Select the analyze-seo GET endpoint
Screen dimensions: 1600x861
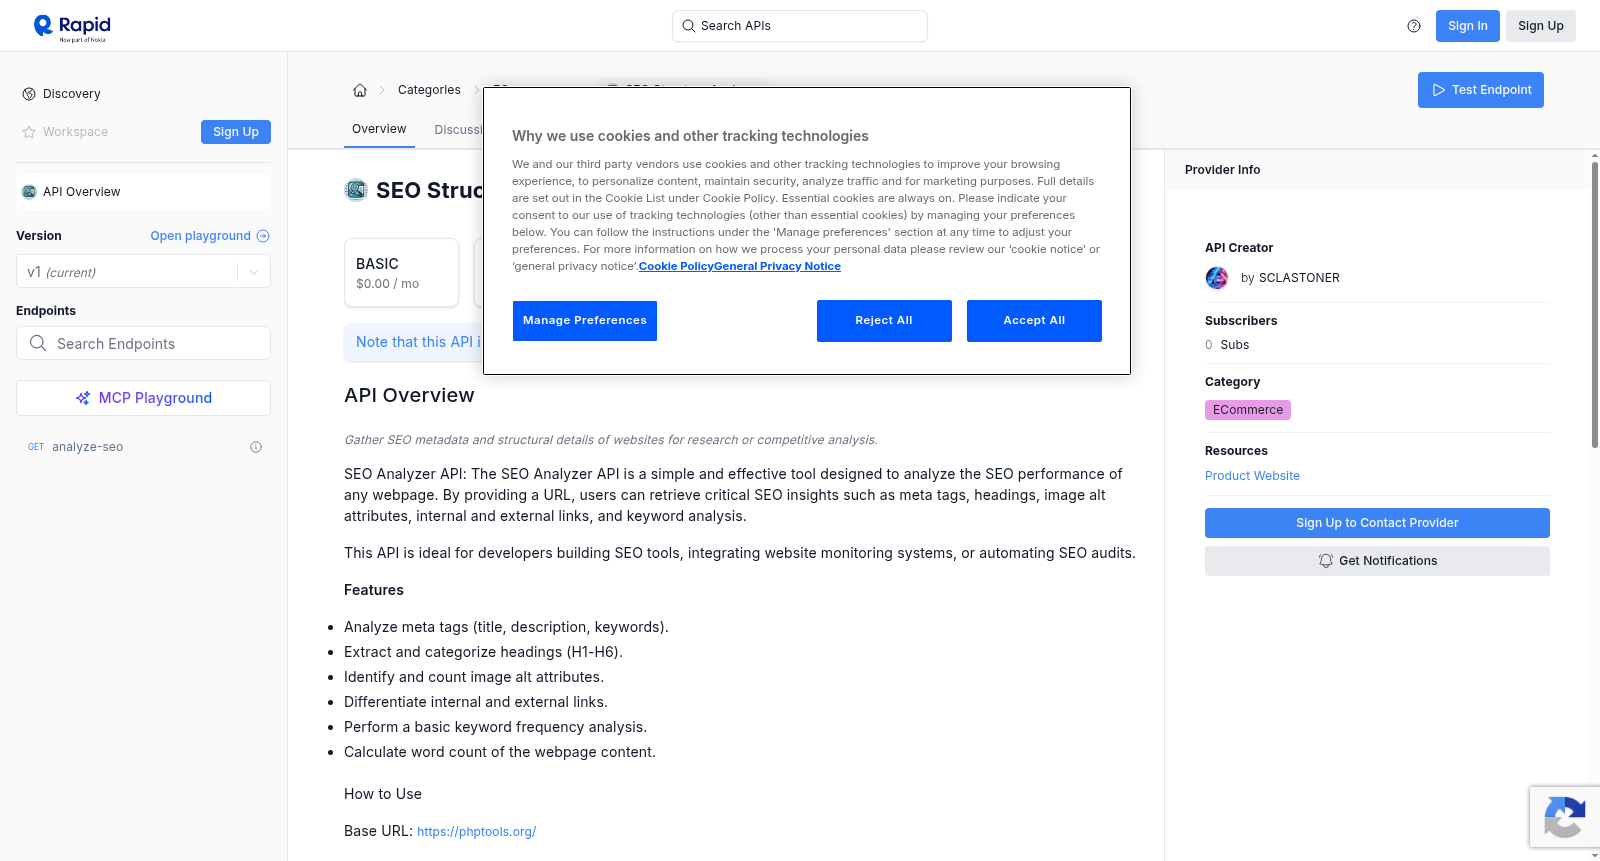pyautogui.click(x=143, y=447)
